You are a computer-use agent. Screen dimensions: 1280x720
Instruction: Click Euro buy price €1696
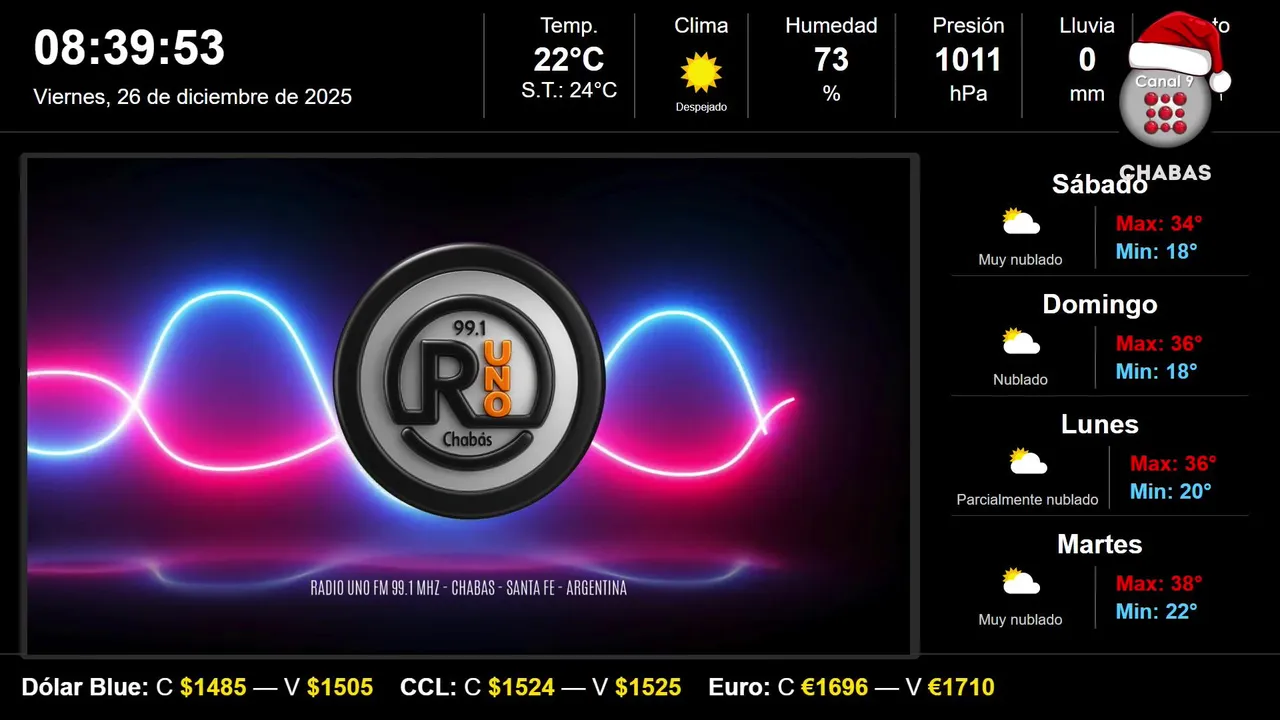point(835,687)
